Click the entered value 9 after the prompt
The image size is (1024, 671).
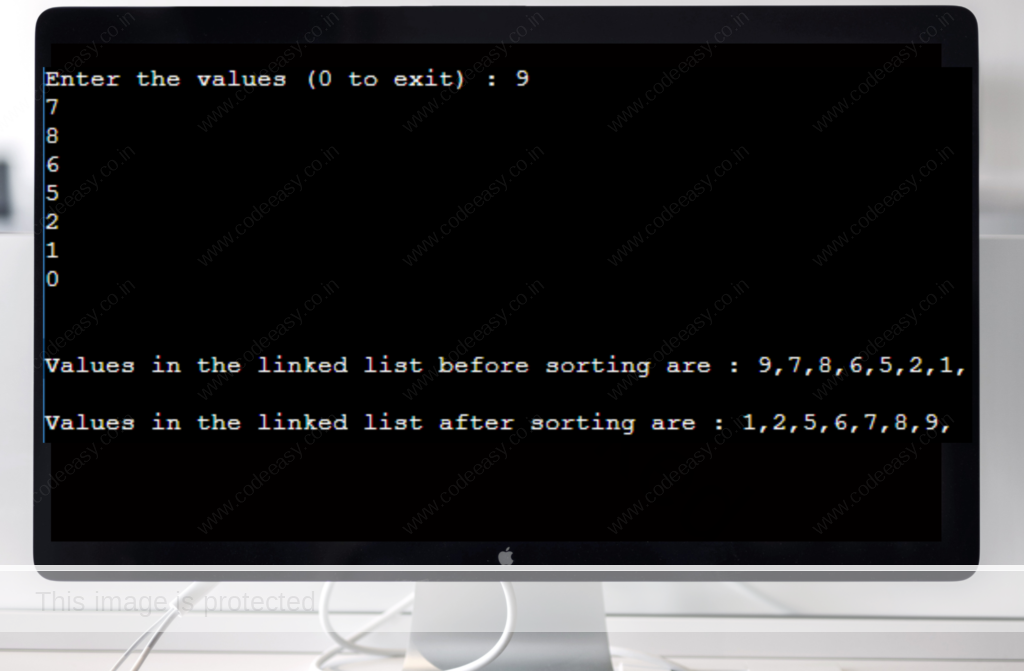[x=522, y=78]
